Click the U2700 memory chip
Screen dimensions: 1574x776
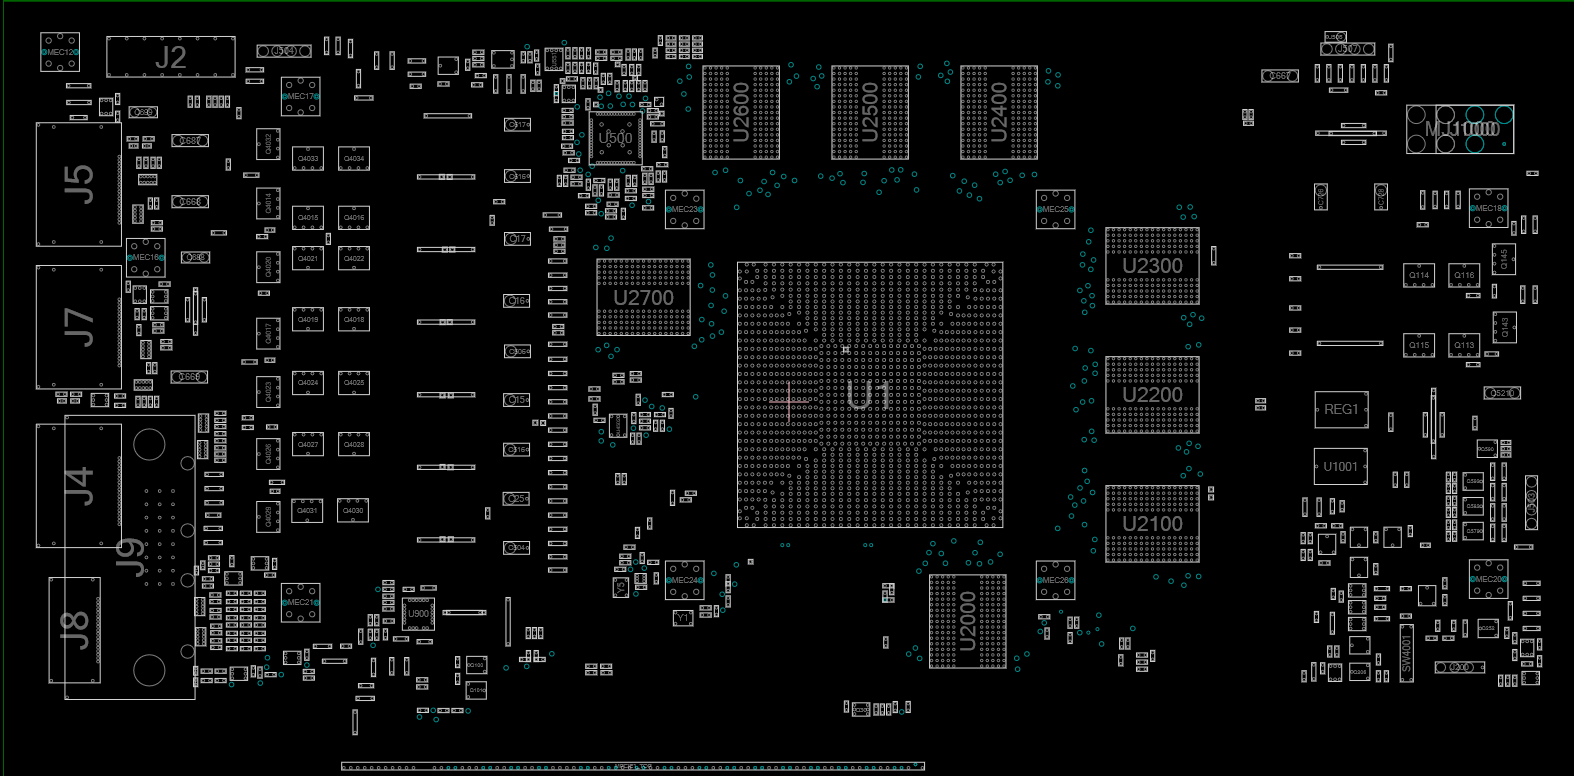pyautogui.click(x=643, y=297)
